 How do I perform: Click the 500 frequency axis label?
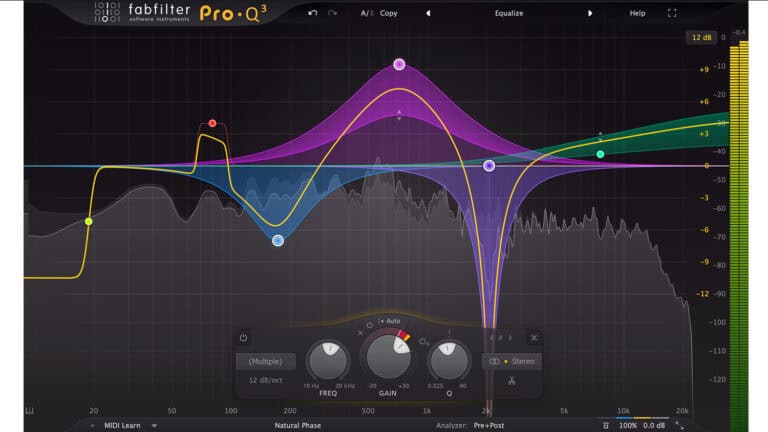pyautogui.click(x=368, y=411)
